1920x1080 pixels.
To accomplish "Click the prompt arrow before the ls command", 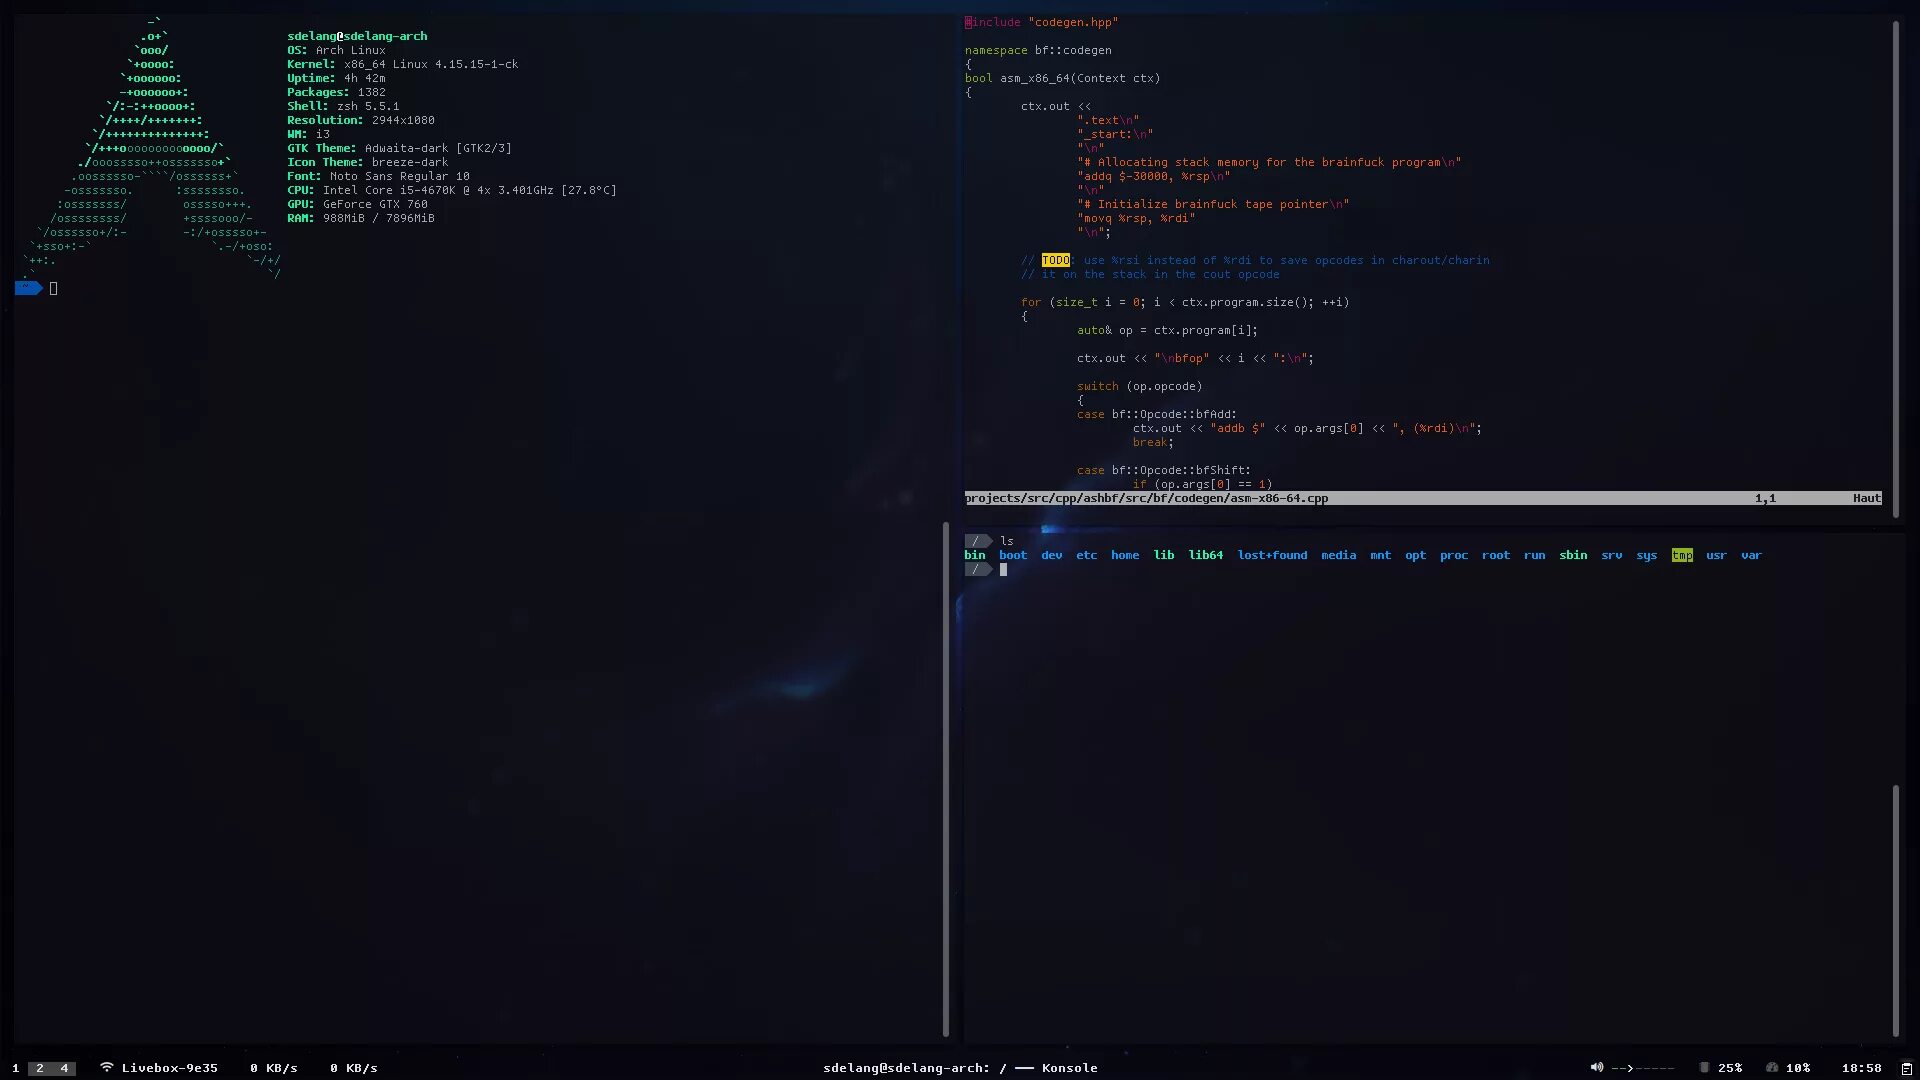I will click(978, 541).
